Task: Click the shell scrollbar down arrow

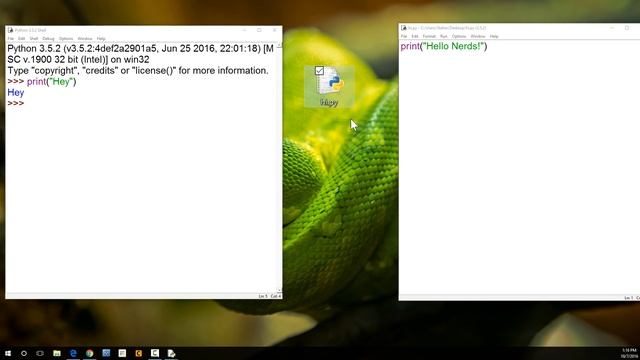Action: [279, 290]
